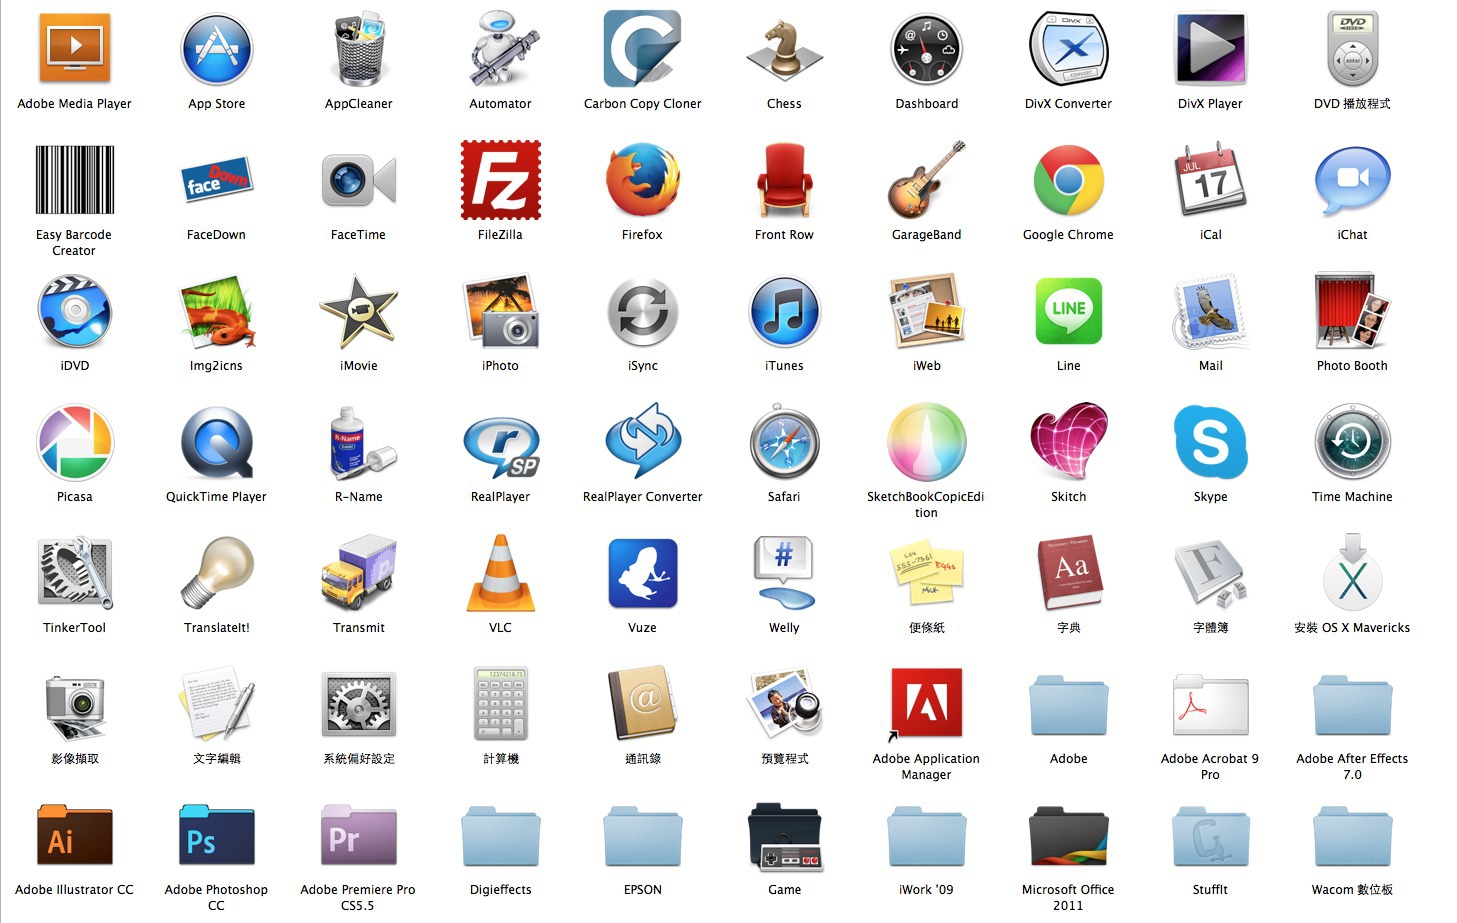Click the Carbon Copy Cloner icon
1457x923 pixels.
(643, 49)
